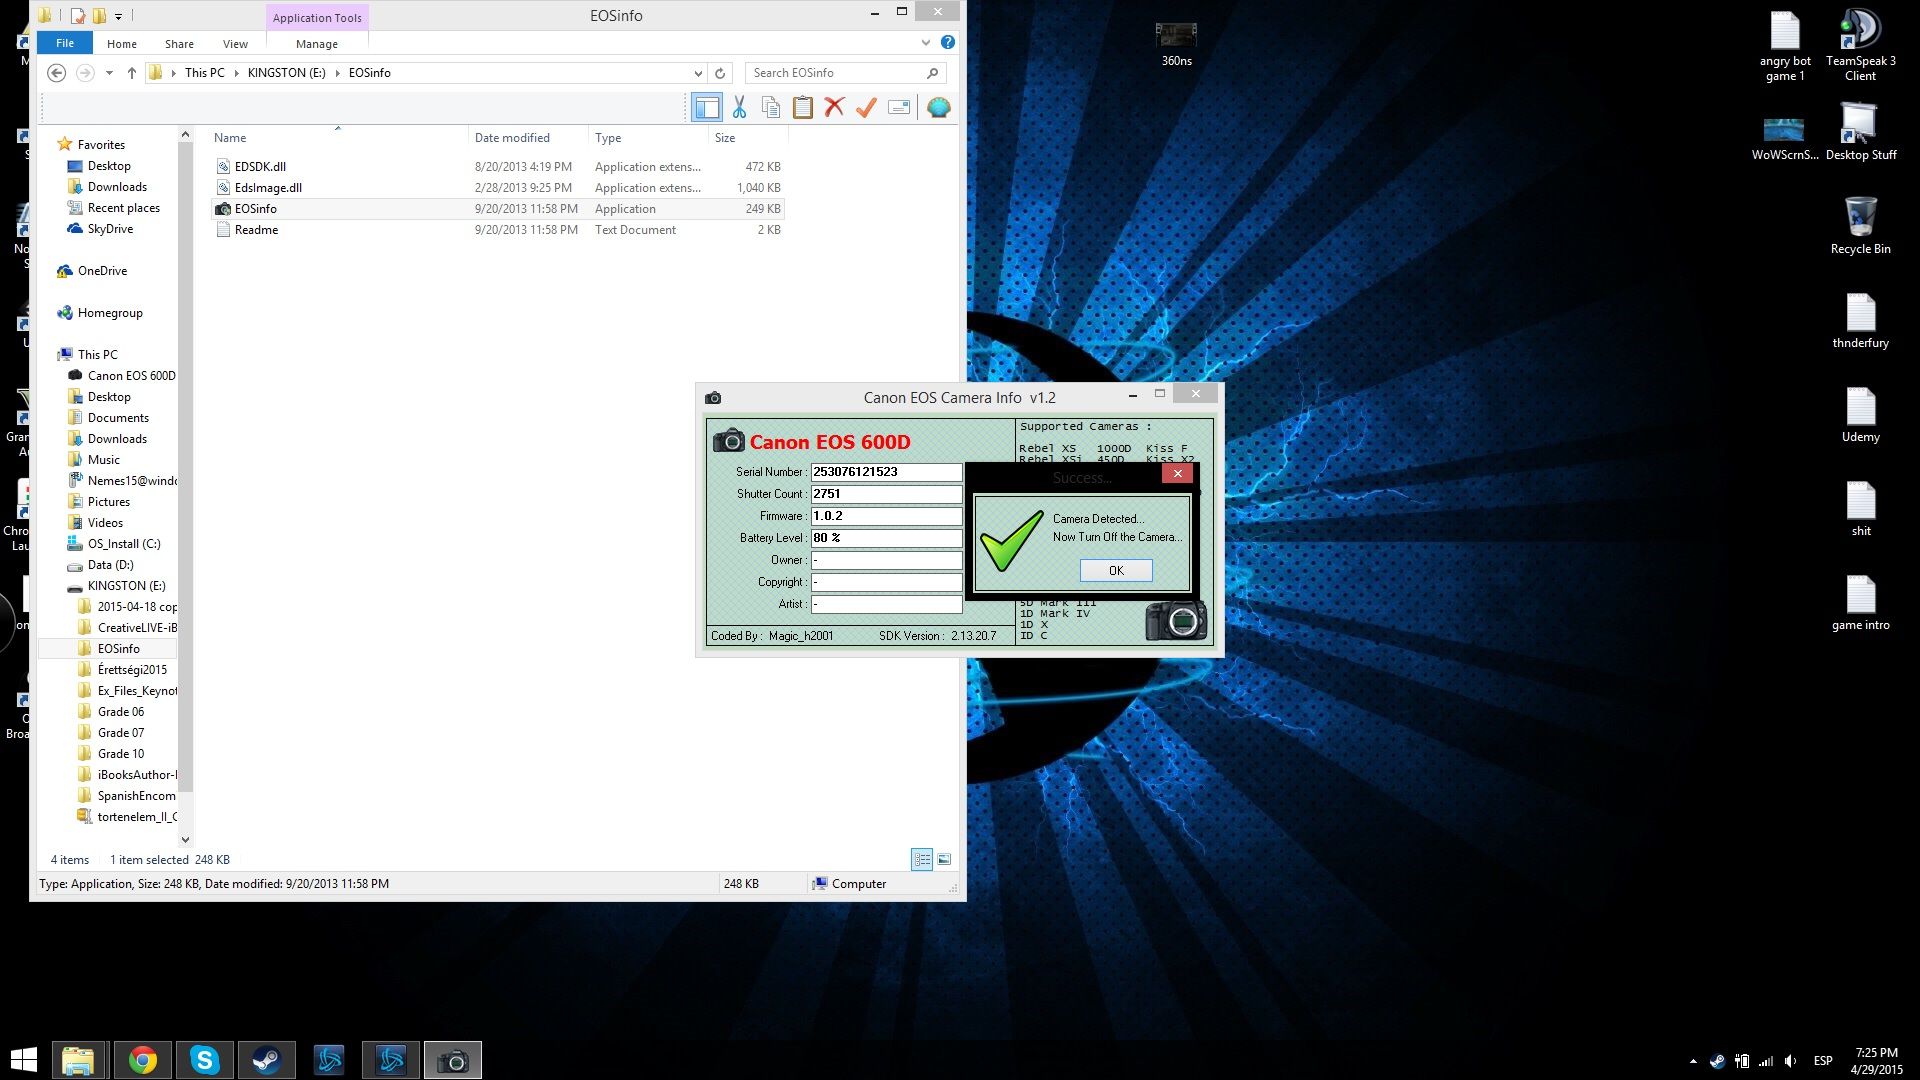This screenshot has height=1080, width=1920.
Task: Switch to details view in status bar
Action: coord(921,859)
